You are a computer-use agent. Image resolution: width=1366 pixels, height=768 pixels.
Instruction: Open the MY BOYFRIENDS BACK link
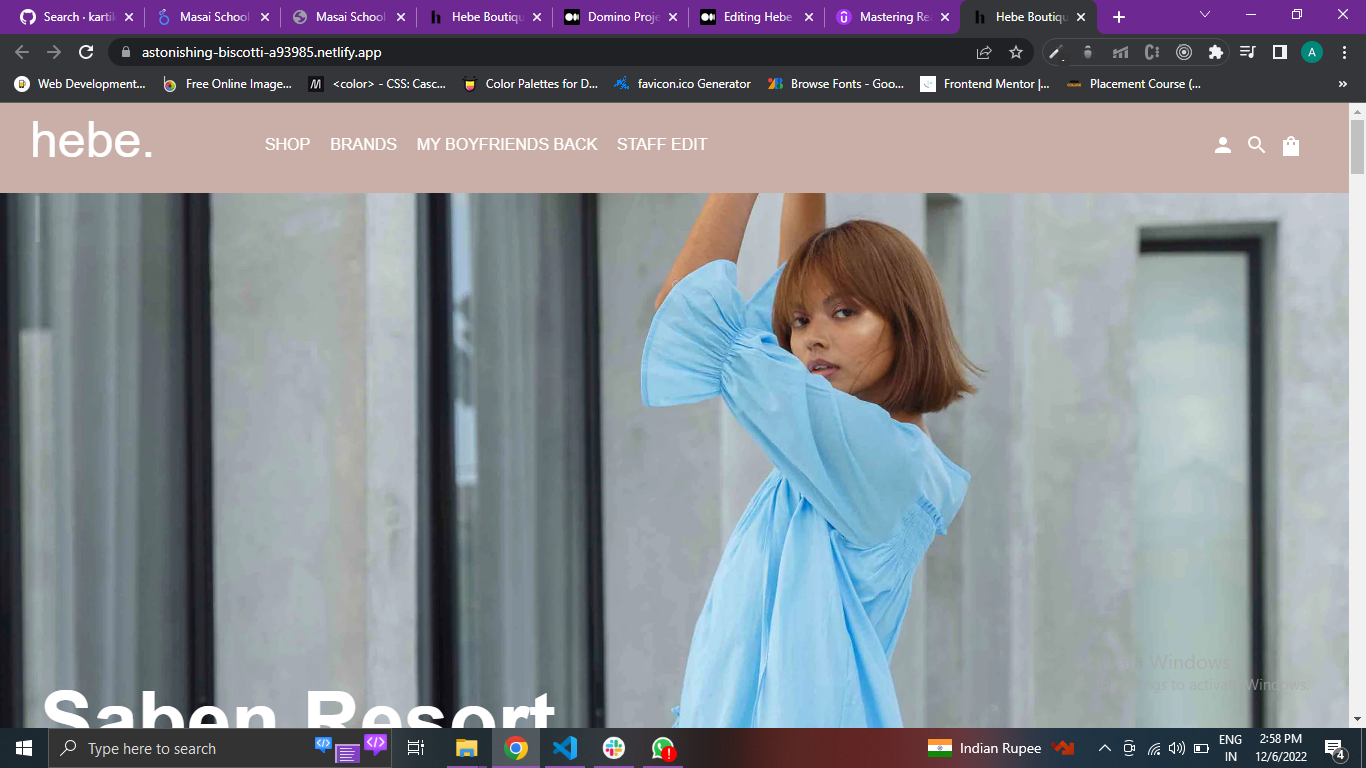[507, 144]
